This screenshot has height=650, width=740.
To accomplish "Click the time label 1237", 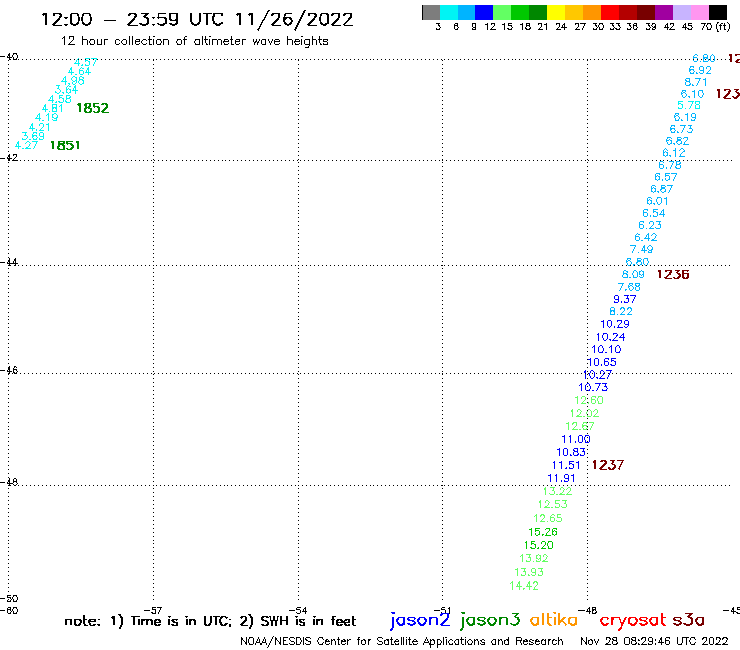I will 608,465.
